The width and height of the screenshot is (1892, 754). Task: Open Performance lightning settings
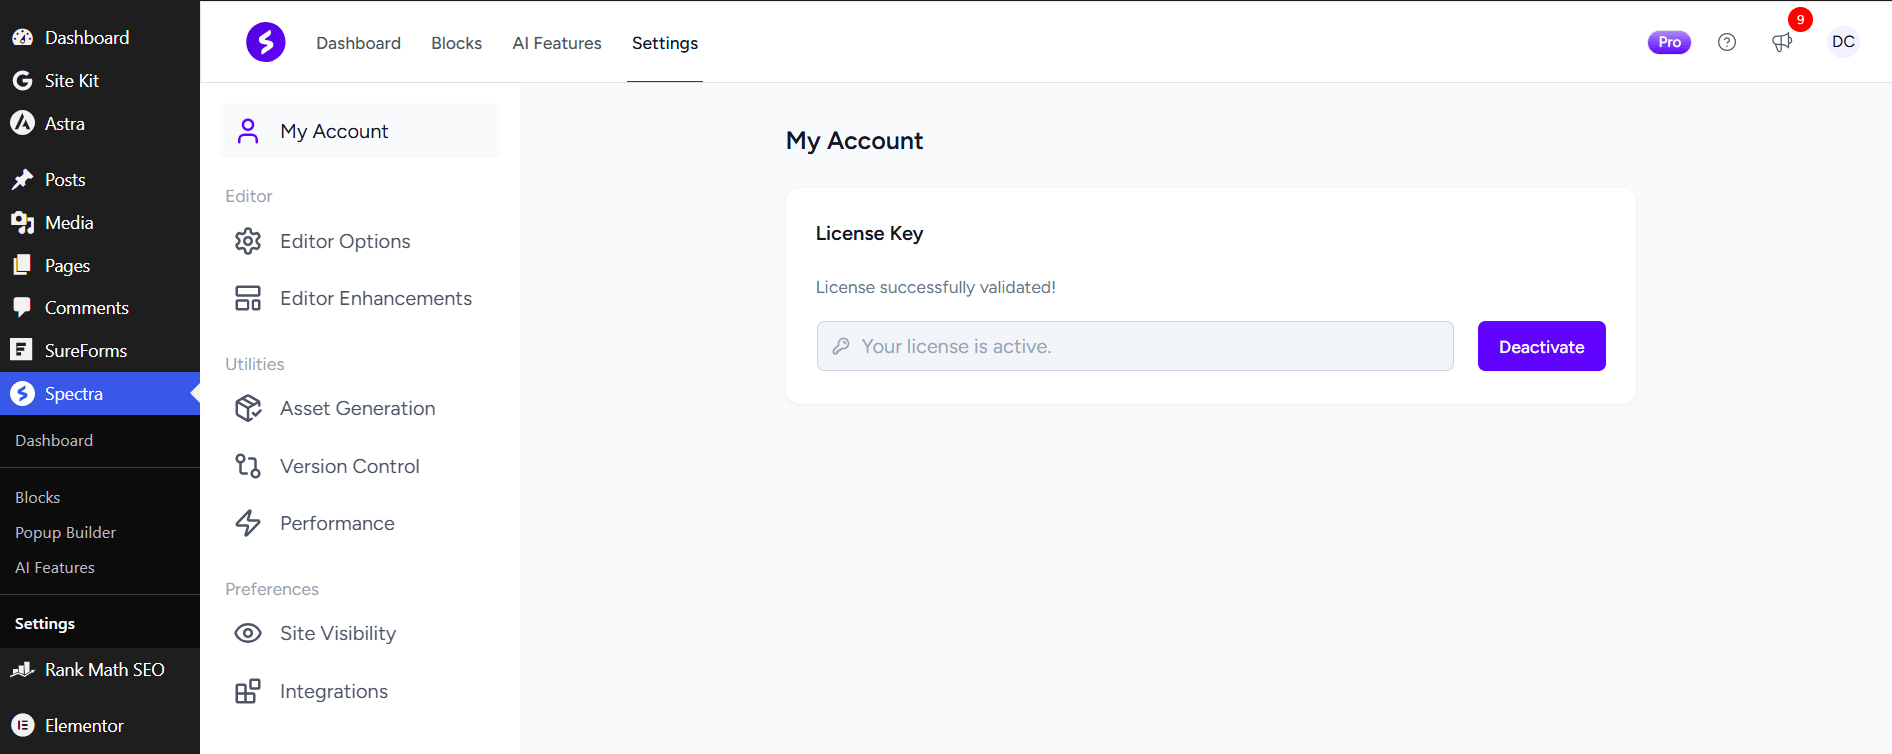tap(337, 523)
